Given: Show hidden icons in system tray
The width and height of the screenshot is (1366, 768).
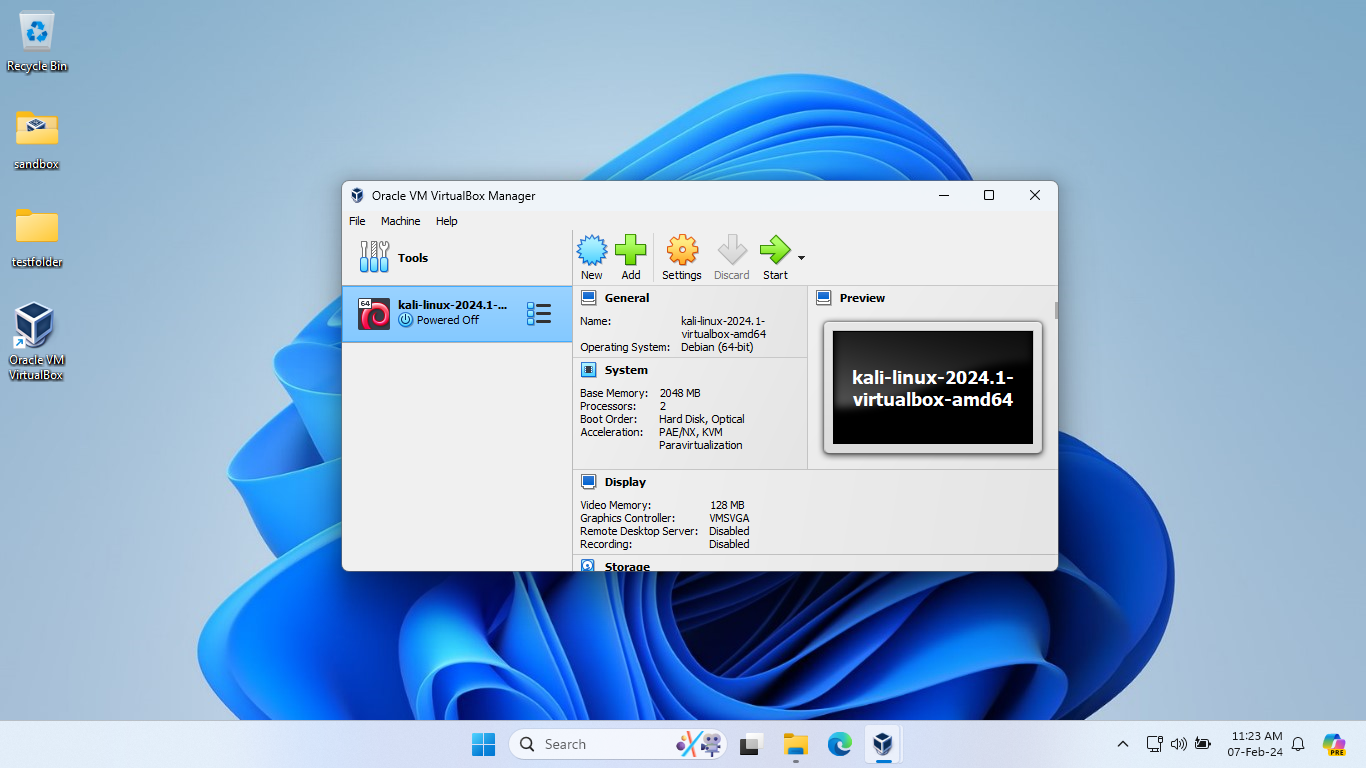Looking at the screenshot, I should click(x=1123, y=744).
